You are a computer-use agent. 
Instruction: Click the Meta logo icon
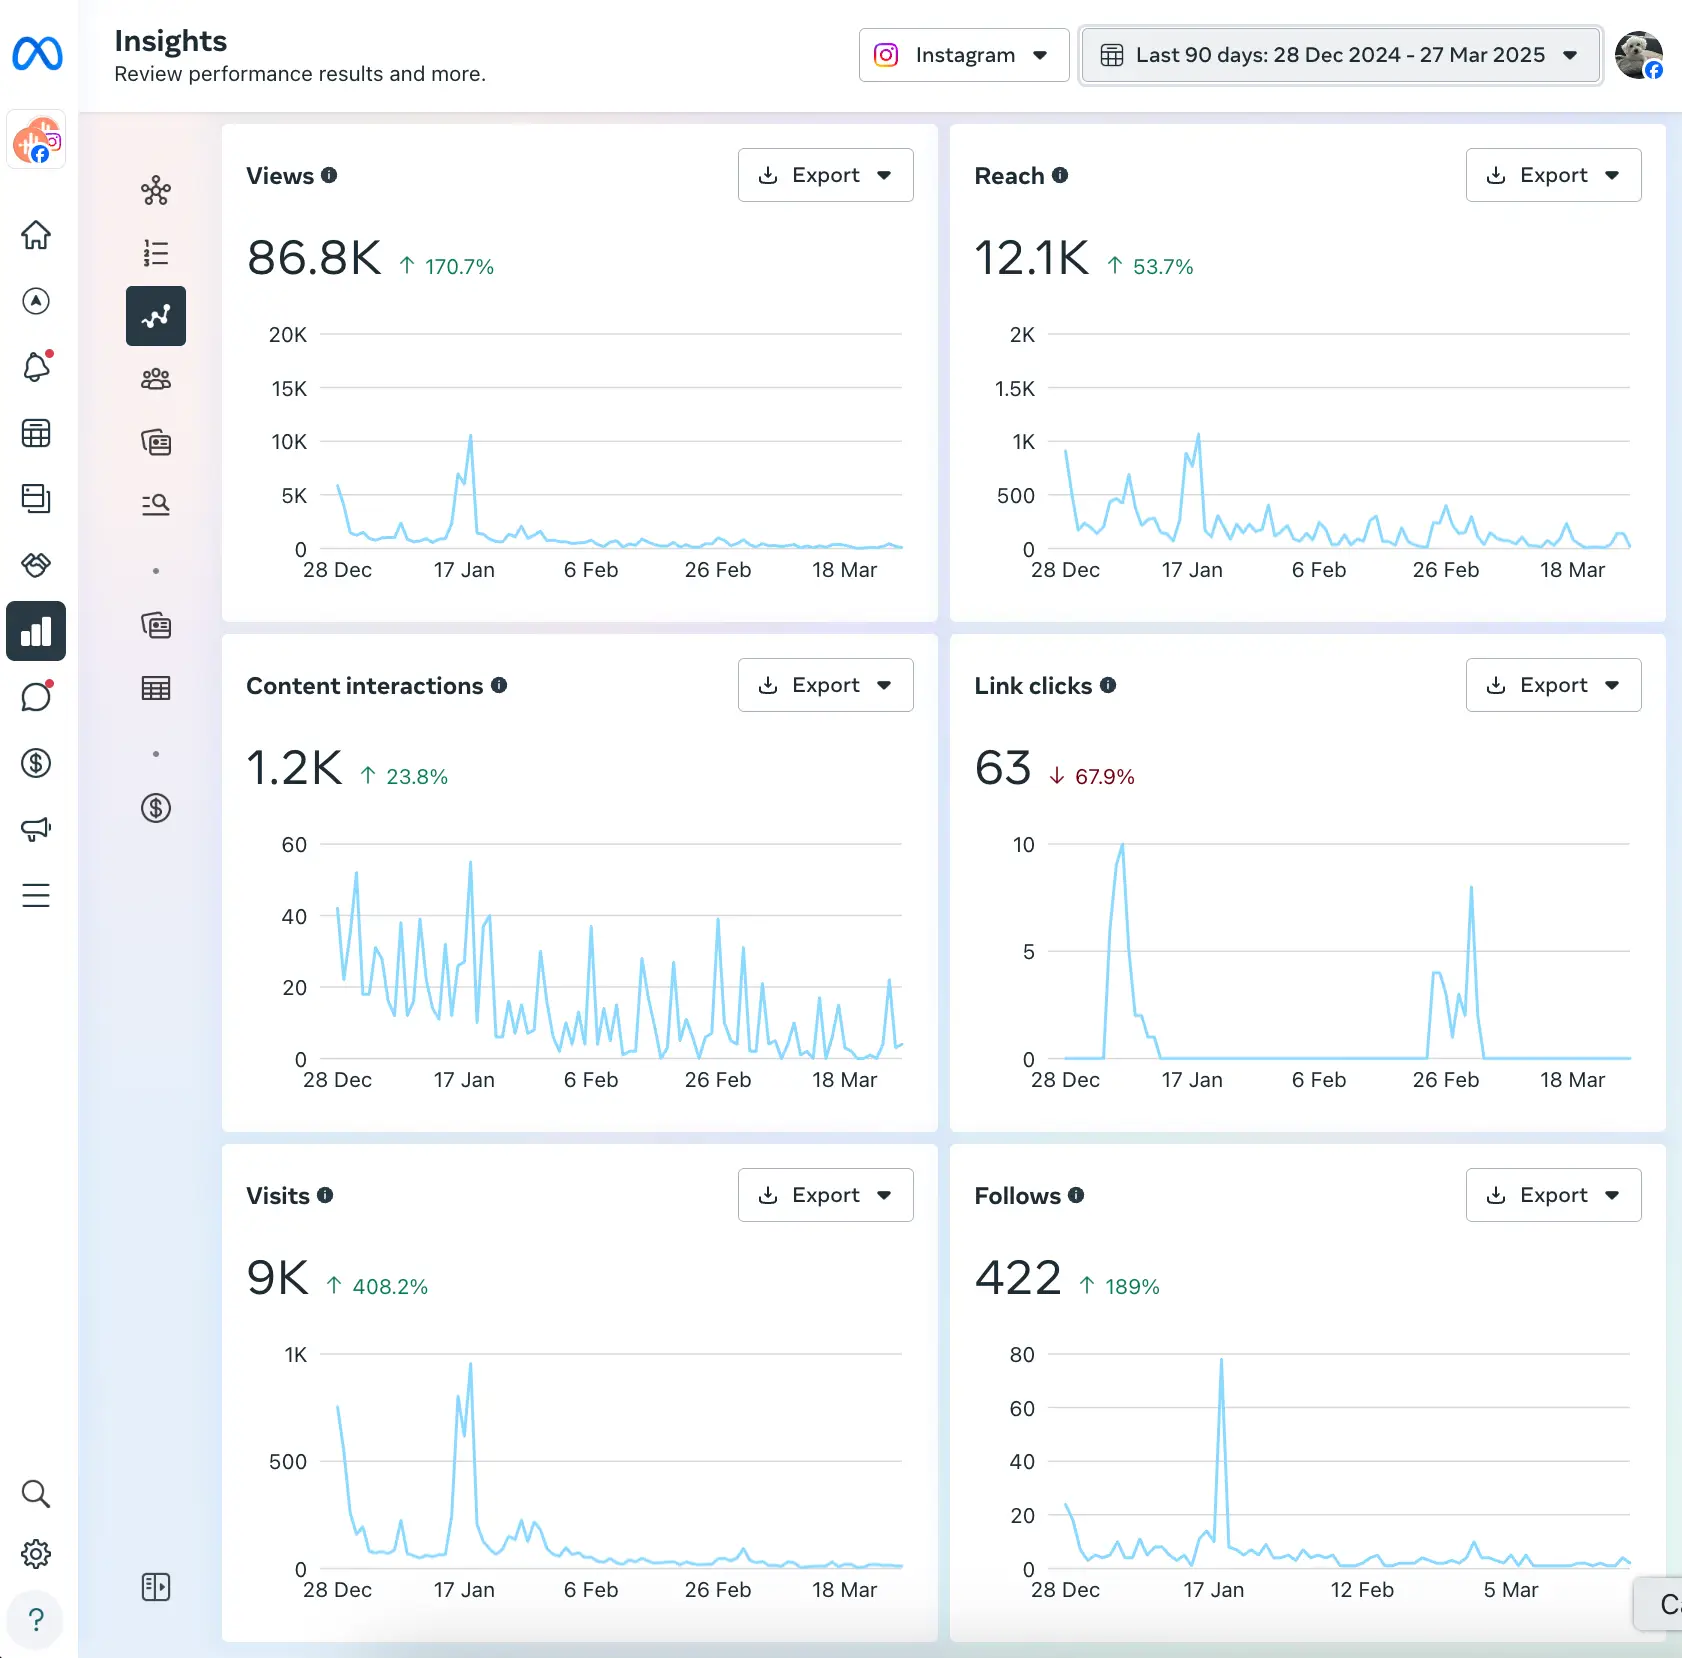[37, 54]
